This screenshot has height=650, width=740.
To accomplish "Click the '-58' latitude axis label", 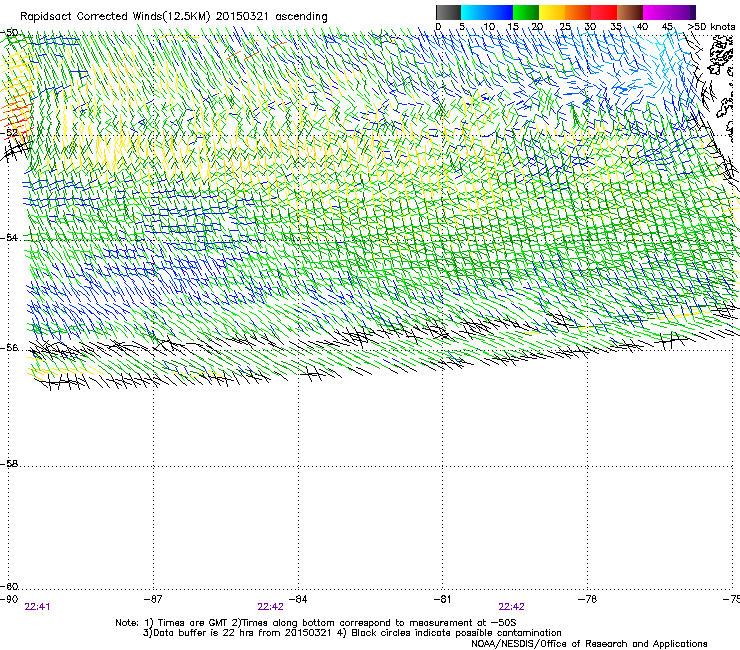I will click(10, 464).
